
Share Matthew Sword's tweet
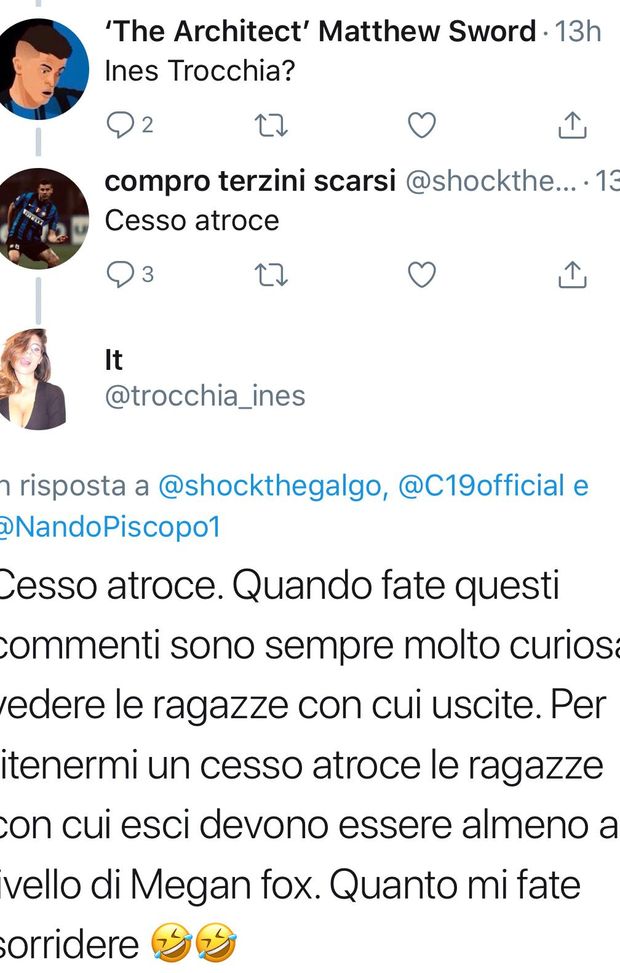click(572, 125)
